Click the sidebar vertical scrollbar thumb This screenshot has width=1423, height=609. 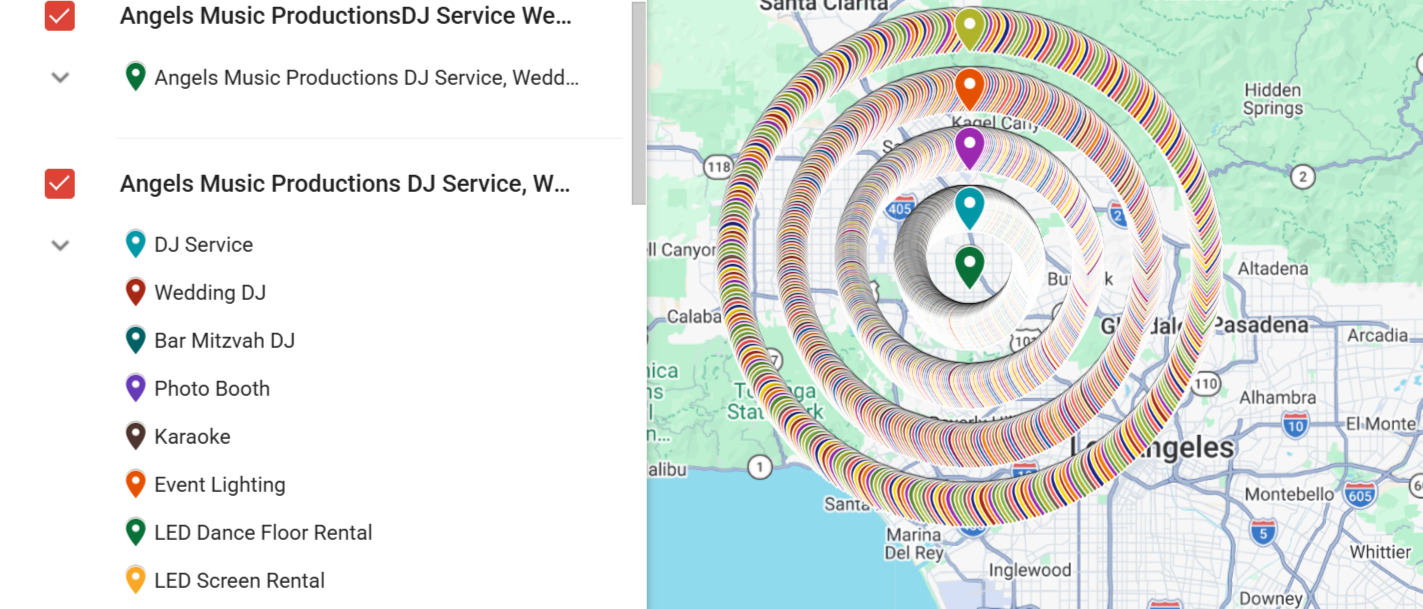pyautogui.click(x=639, y=102)
